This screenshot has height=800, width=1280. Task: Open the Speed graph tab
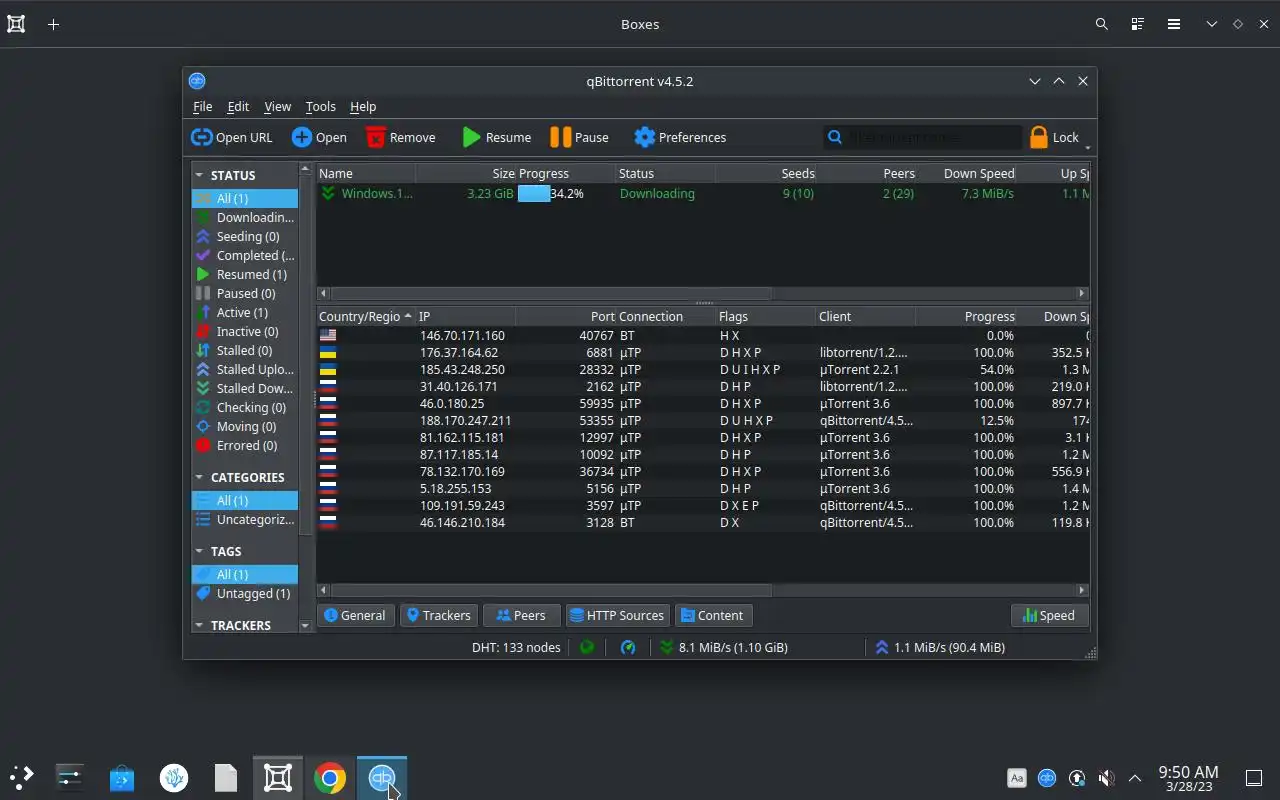[x=1049, y=615]
